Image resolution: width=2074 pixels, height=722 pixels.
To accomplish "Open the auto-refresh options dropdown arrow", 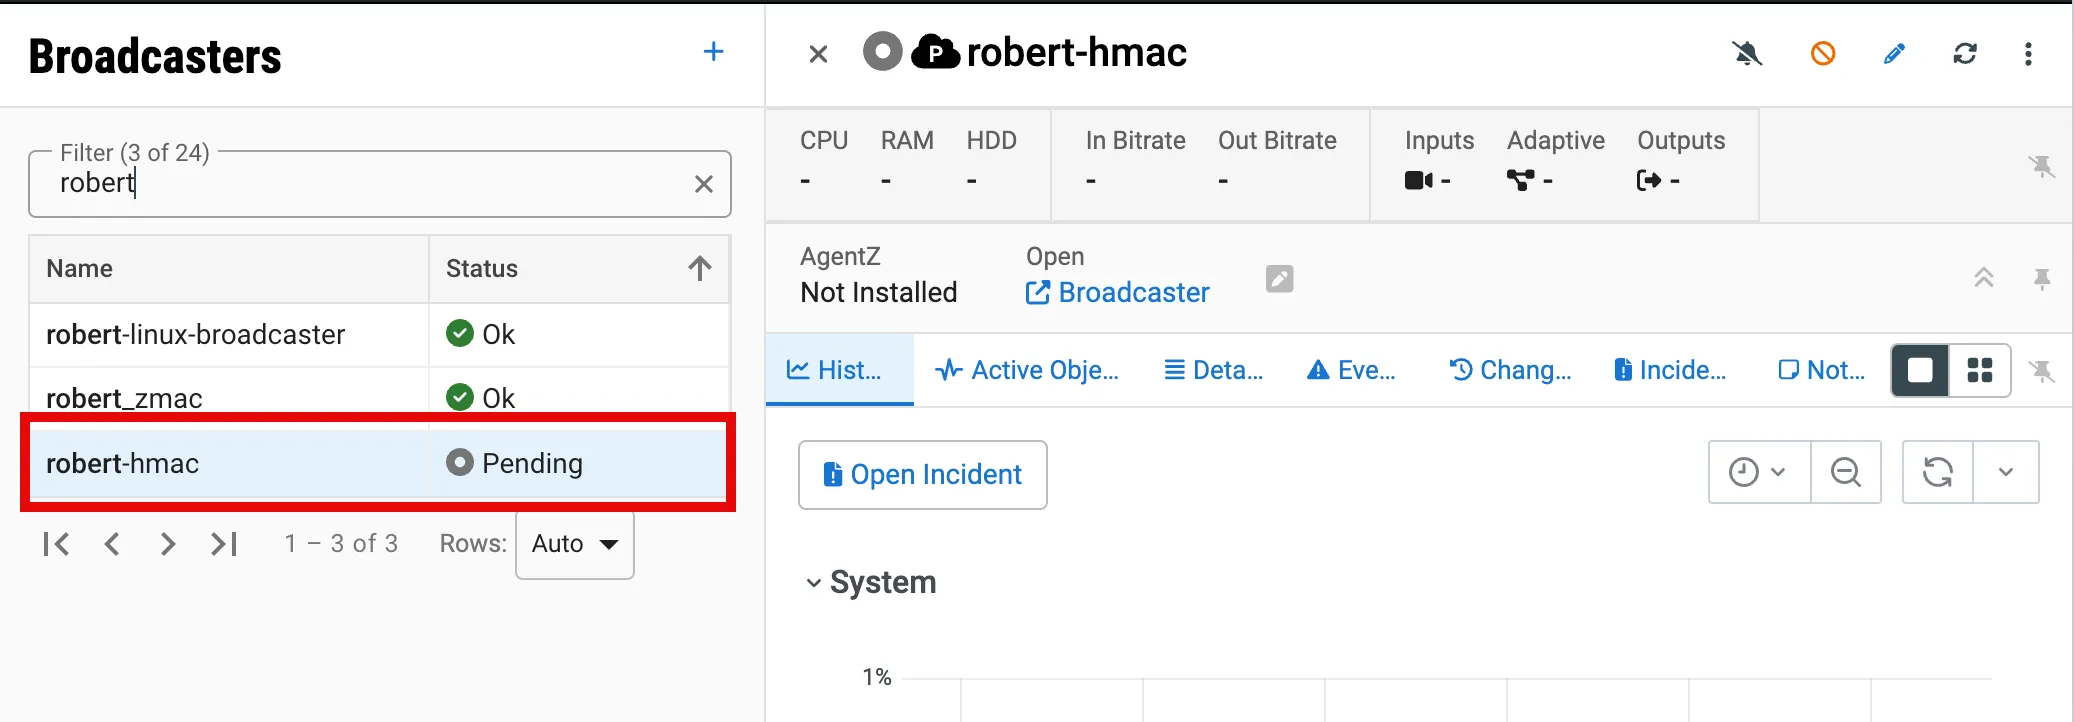I will tap(2006, 472).
